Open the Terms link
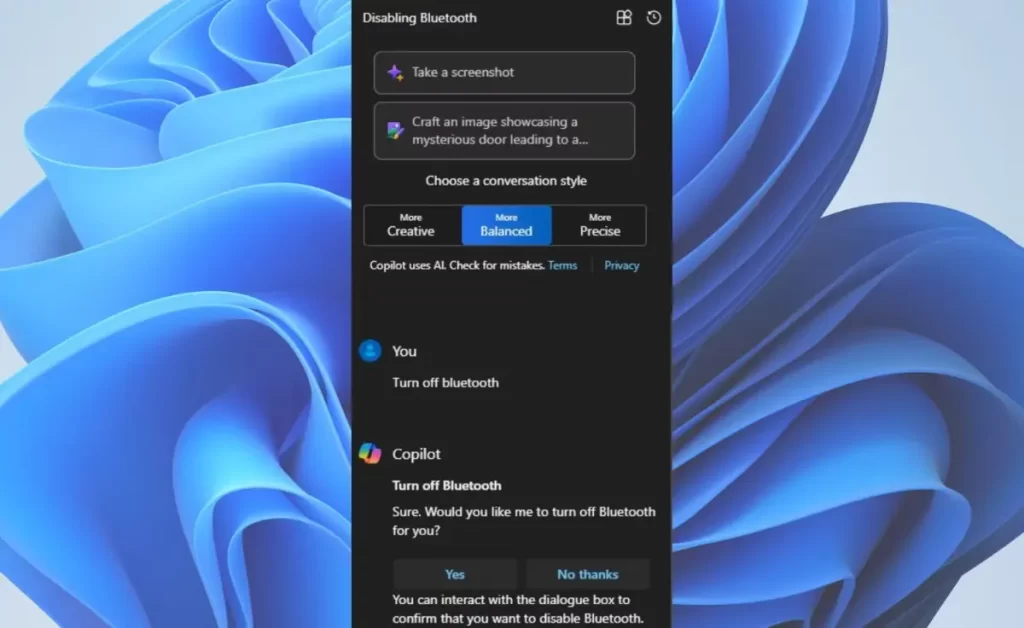Screen dimensions: 1024x628 click(562, 265)
